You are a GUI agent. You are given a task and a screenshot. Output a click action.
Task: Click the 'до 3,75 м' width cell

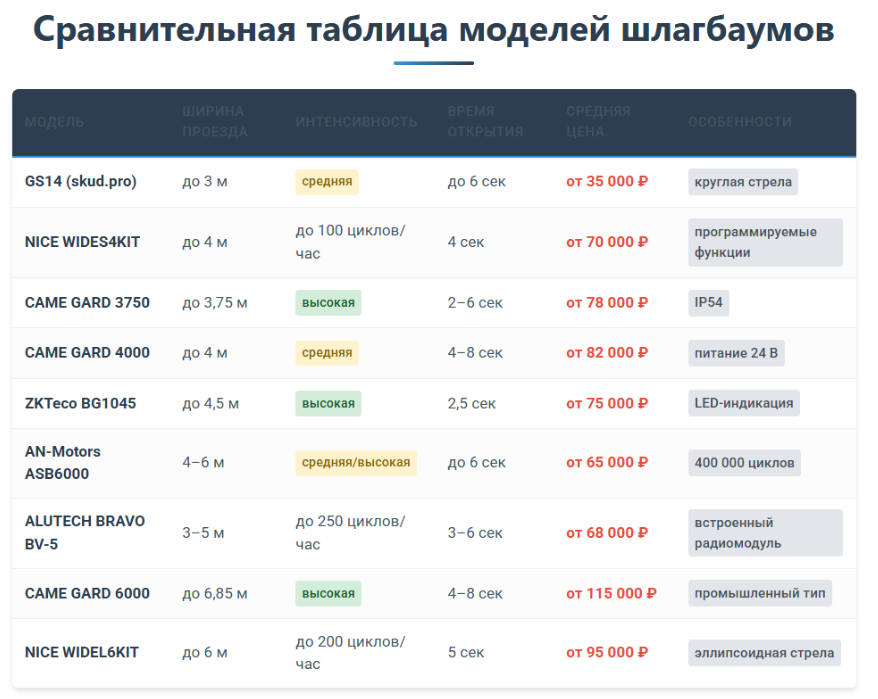point(214,302)
